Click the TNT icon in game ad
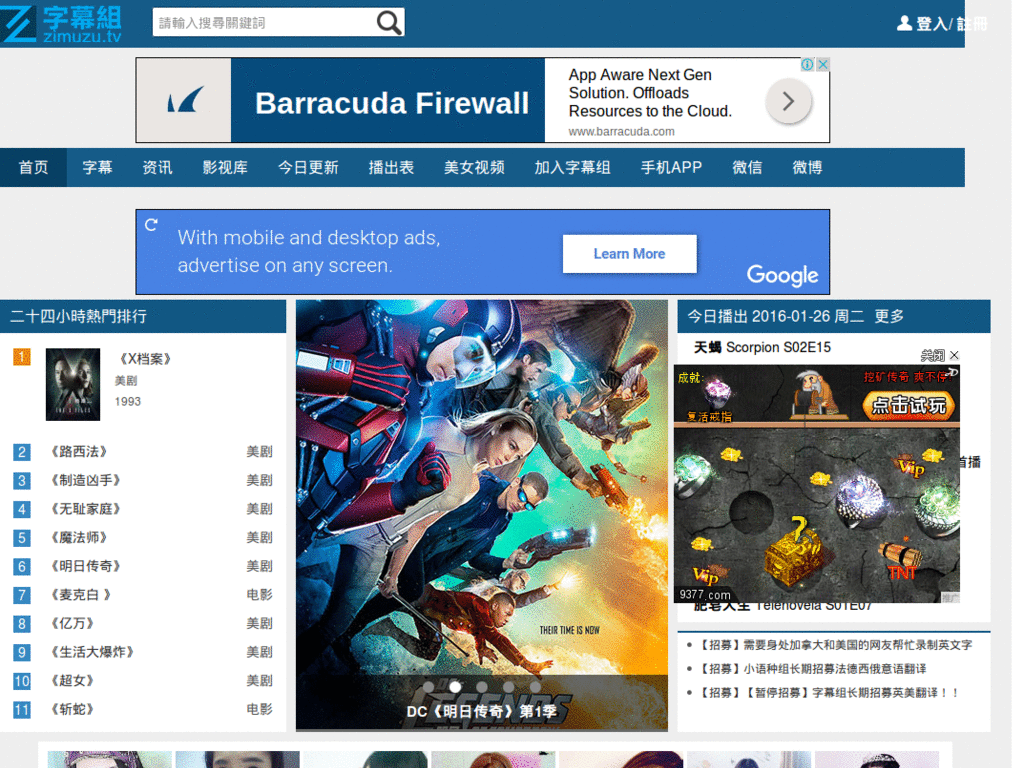 pos(902,560)
